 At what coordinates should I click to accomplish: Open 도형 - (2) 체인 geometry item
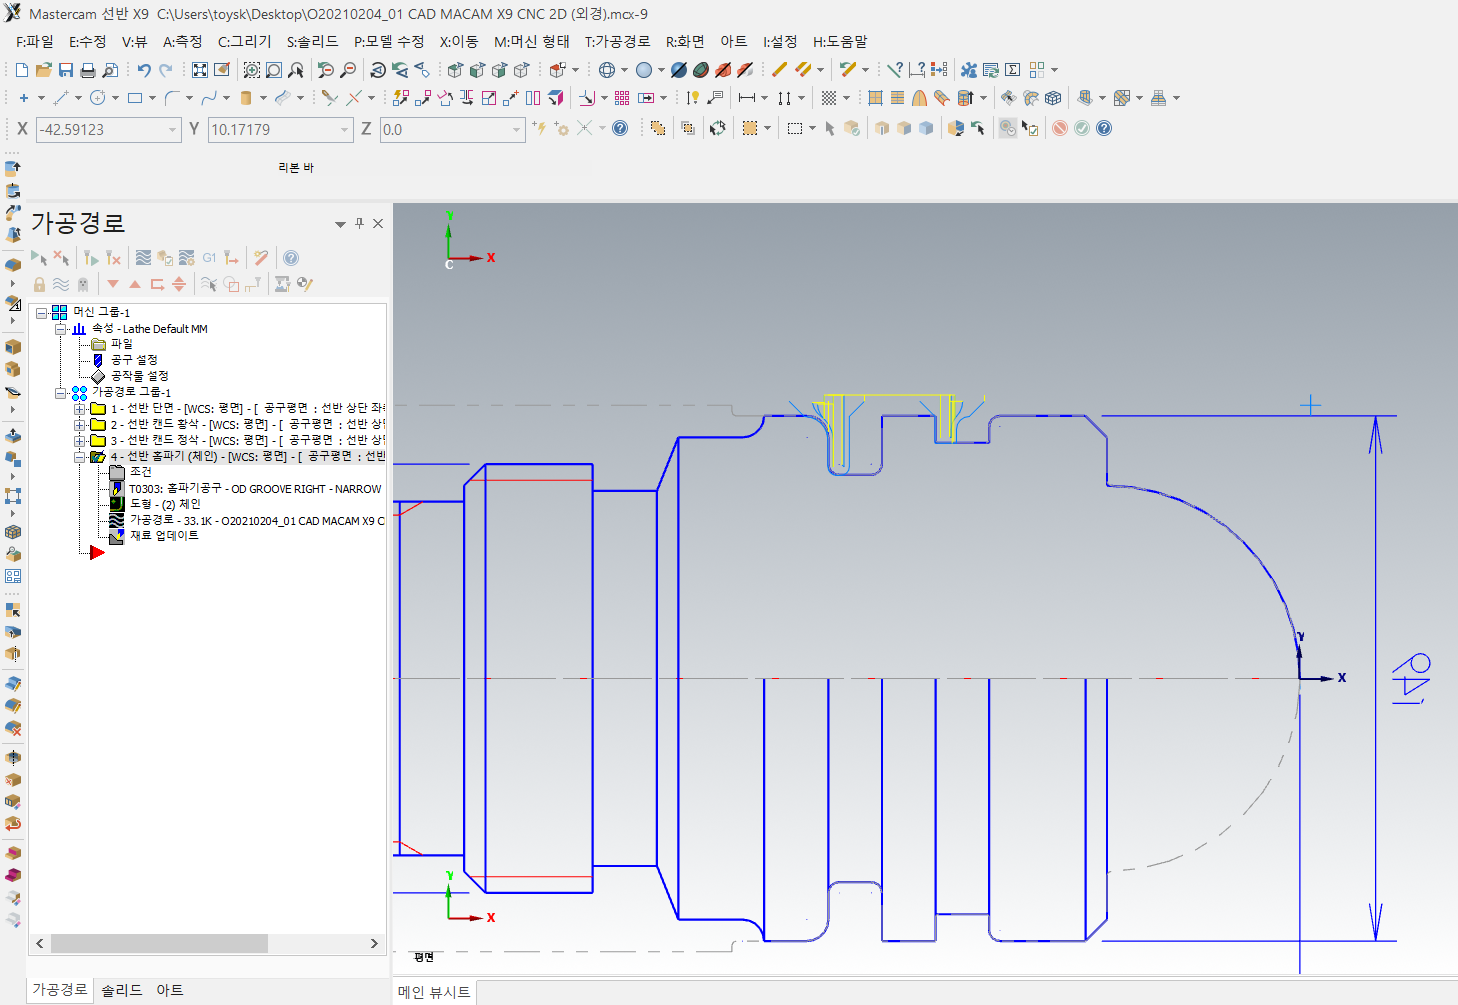pyautogui.click(x=165, y=504)
